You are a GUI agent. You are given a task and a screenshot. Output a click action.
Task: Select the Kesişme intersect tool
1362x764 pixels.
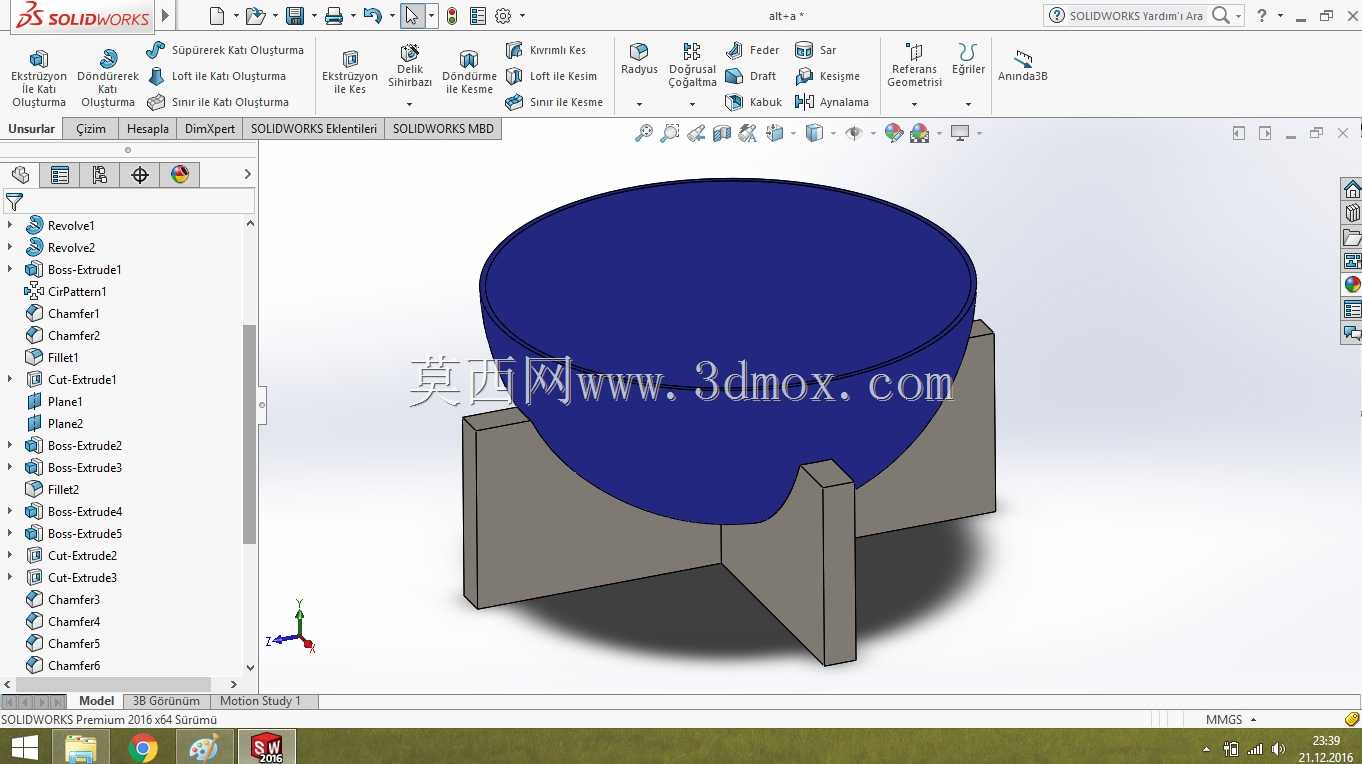tap(827, 76)
